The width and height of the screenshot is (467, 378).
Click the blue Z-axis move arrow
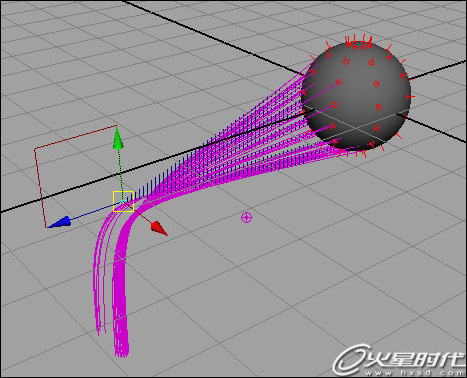[x=60, y=222]
